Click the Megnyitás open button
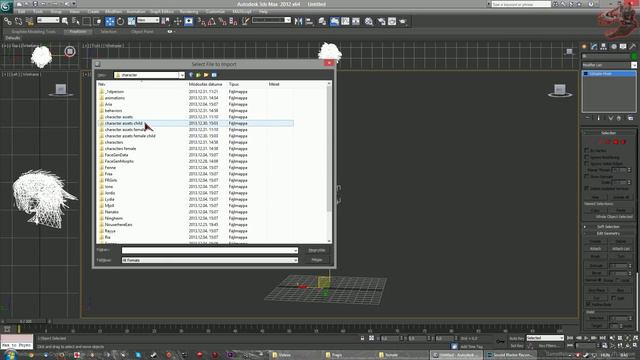This screenshot has height=360, width=640. (x=317, y=250)
